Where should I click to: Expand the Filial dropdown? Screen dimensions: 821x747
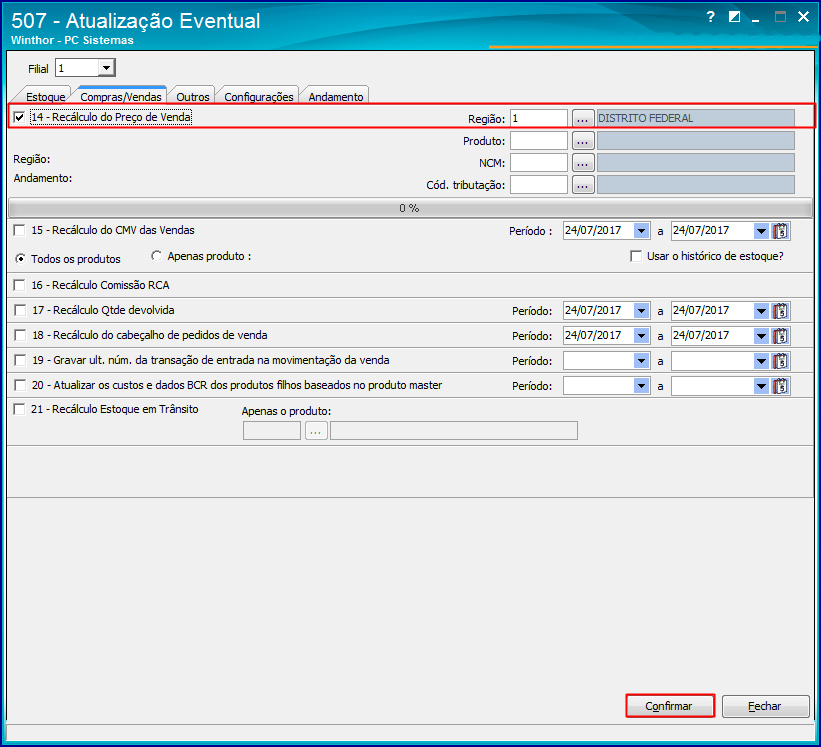[x=106, y=68]
